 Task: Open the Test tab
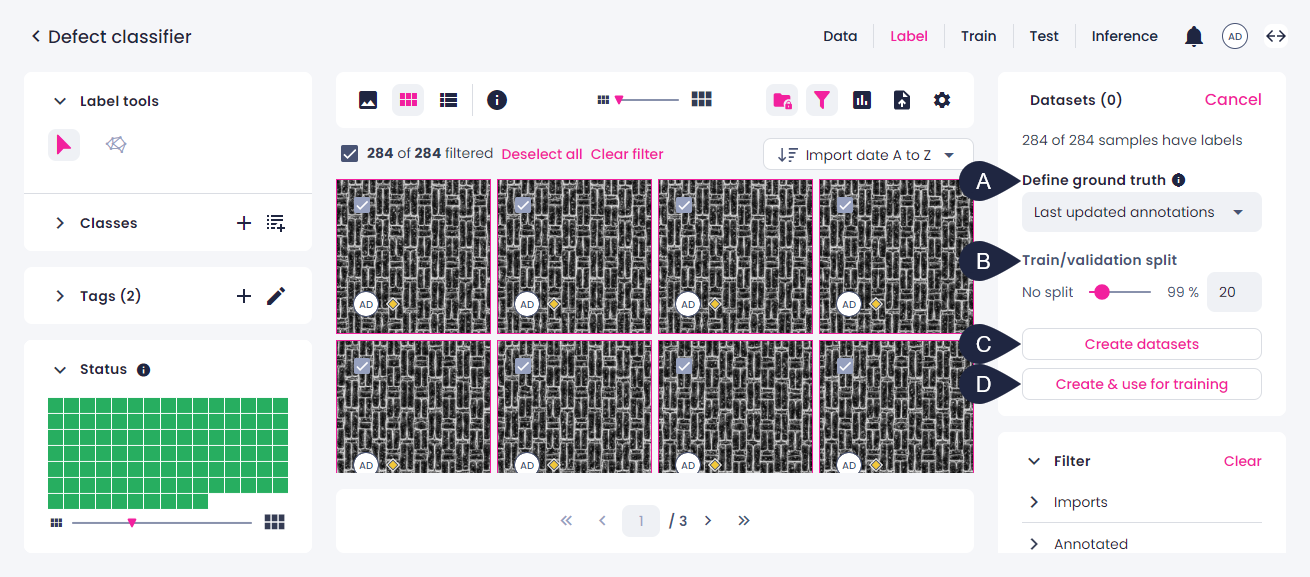[1044, 36]
